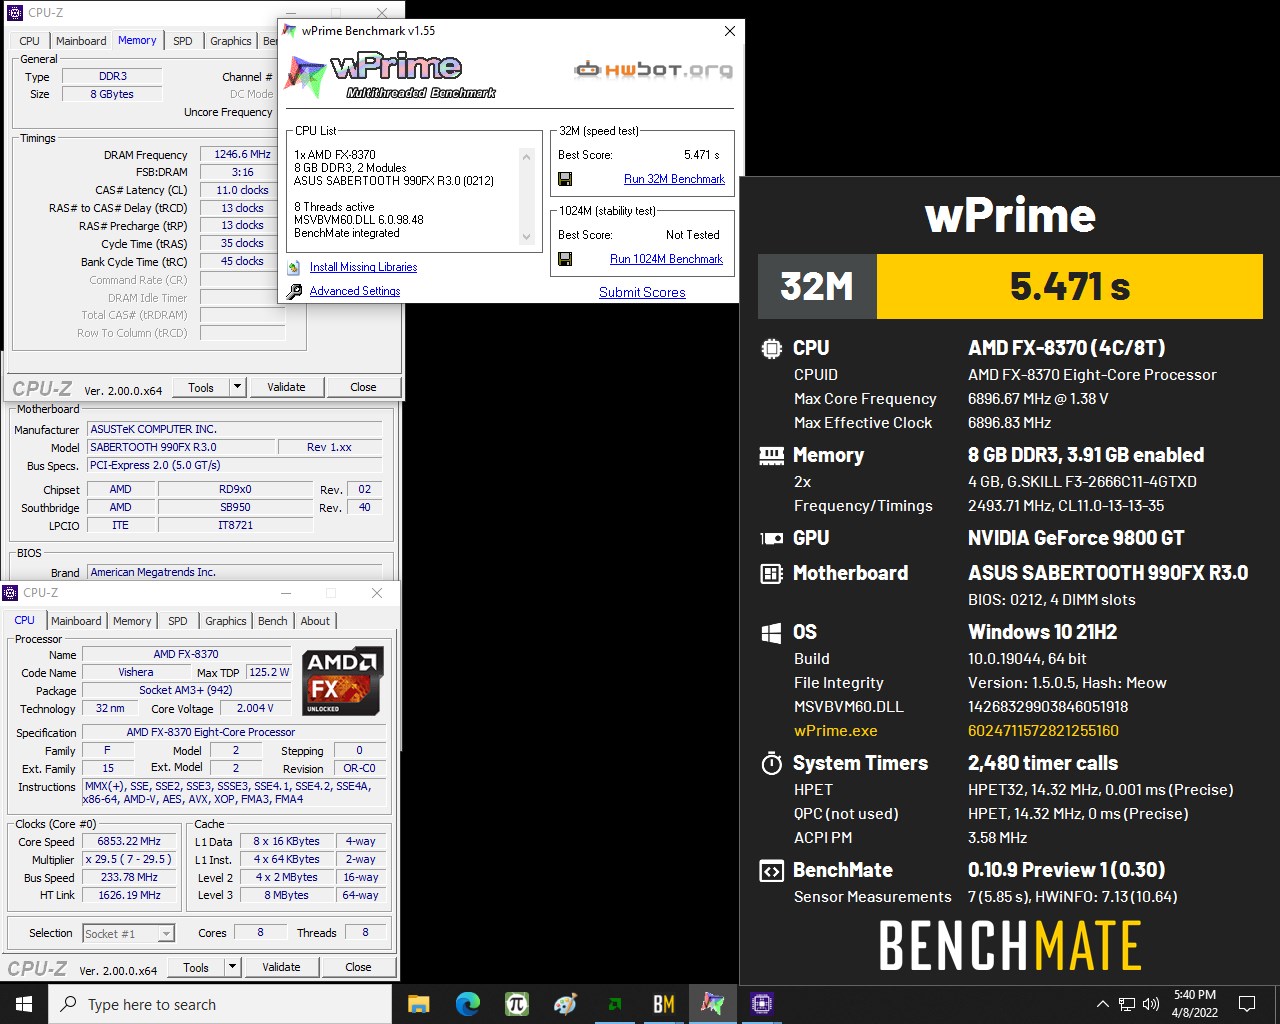Switch to wPrime via taskbar icon
This screenshot has width=1280, height=1024.
pyautogui.click(x=713, y=1004)
